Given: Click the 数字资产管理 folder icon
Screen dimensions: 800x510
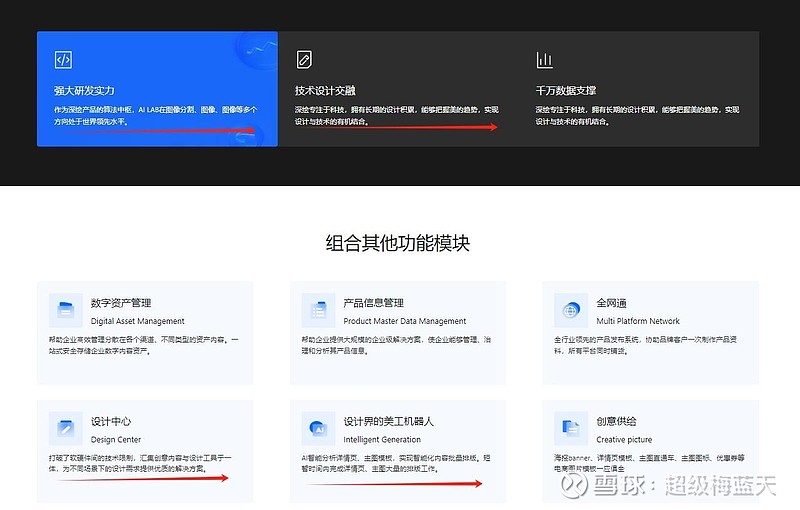Looking at the screenshot, I should coord(65,310).
